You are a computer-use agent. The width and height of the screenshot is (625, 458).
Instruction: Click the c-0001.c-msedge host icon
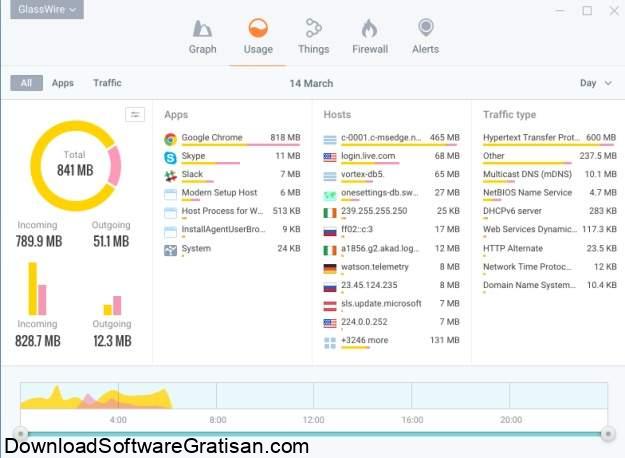tap(330, 140)
